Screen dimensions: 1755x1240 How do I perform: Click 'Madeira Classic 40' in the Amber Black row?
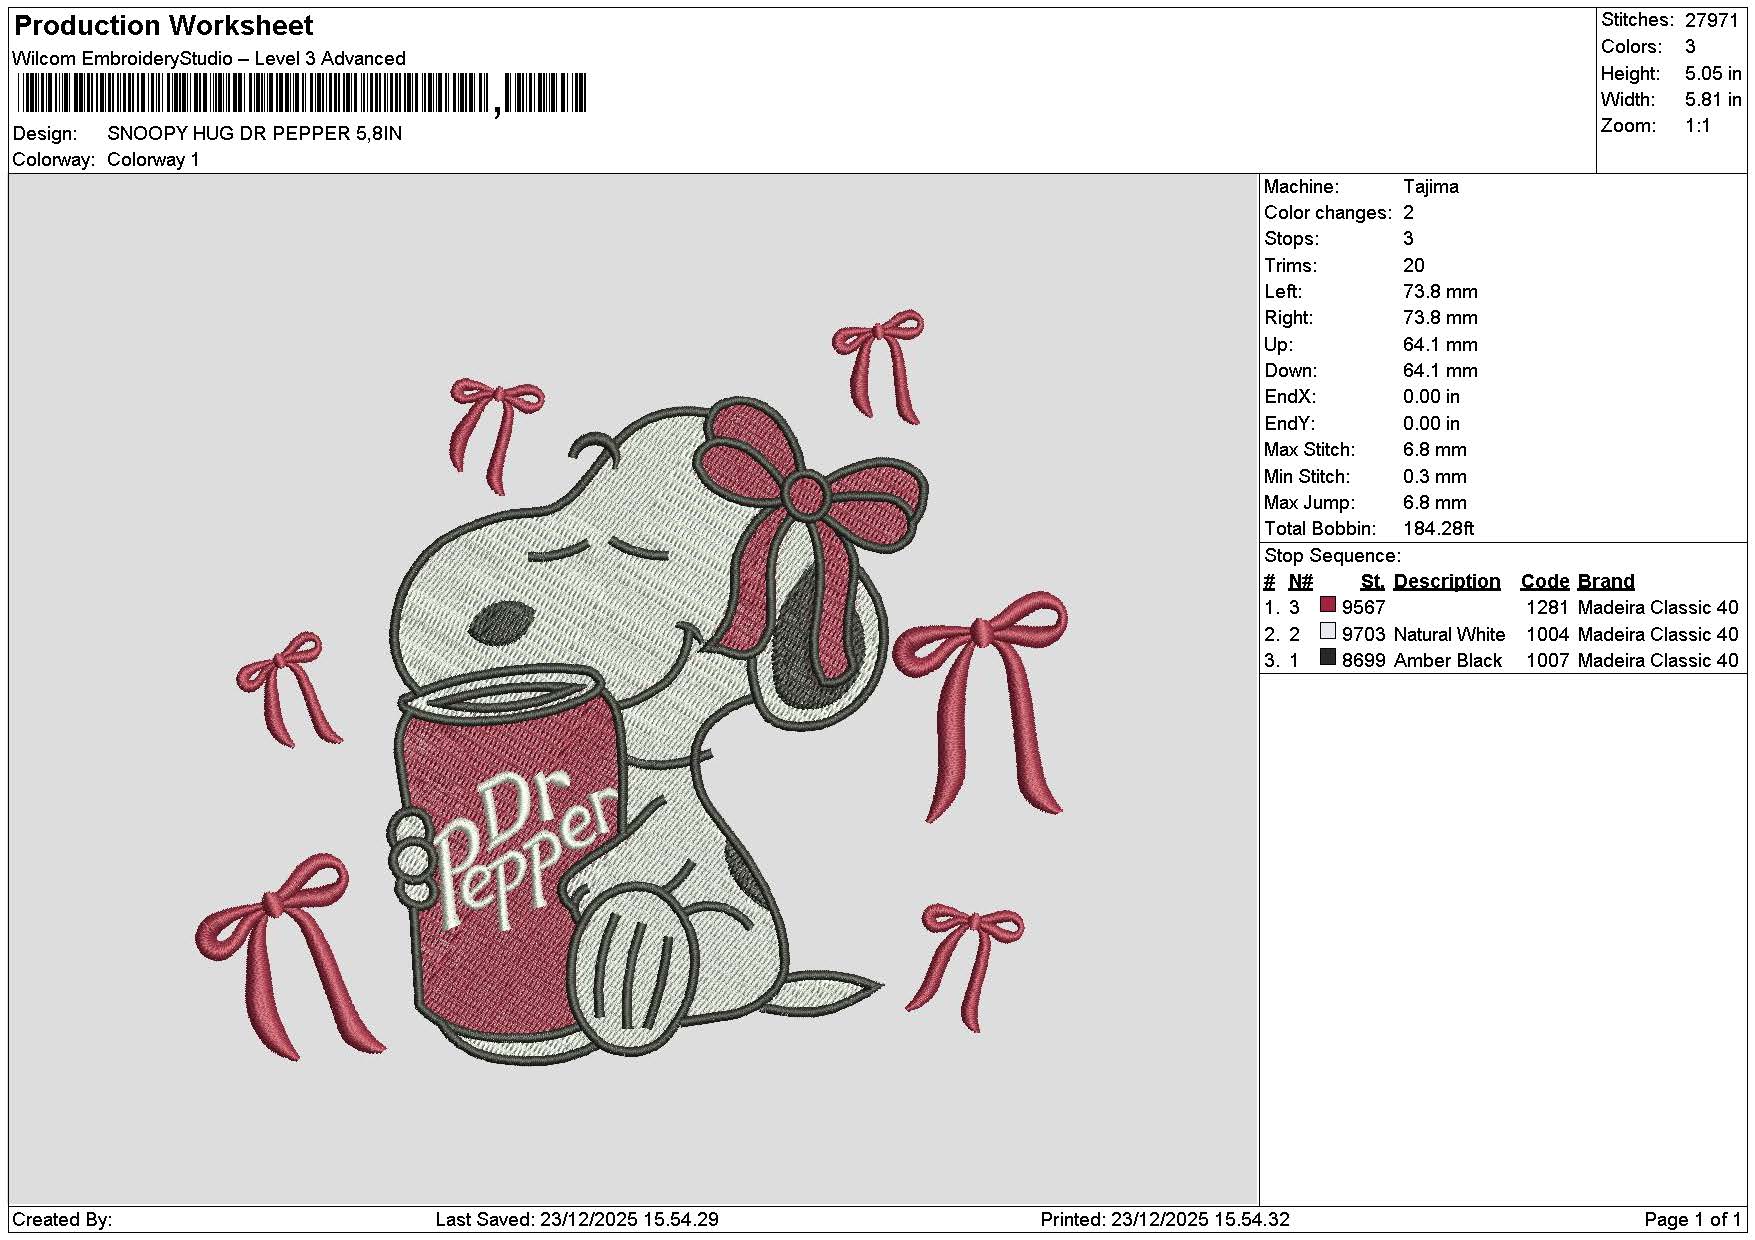[1658, 661]
